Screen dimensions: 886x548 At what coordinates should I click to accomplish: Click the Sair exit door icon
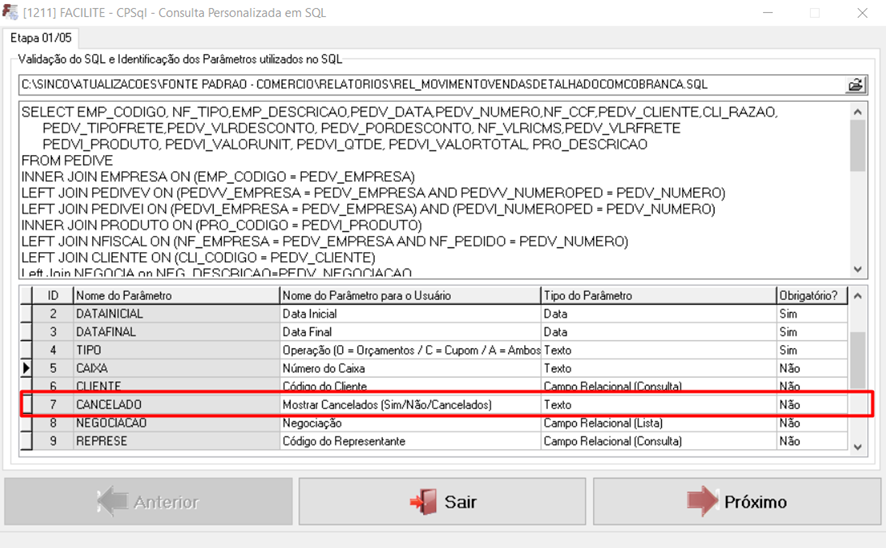tap(424, 502)
